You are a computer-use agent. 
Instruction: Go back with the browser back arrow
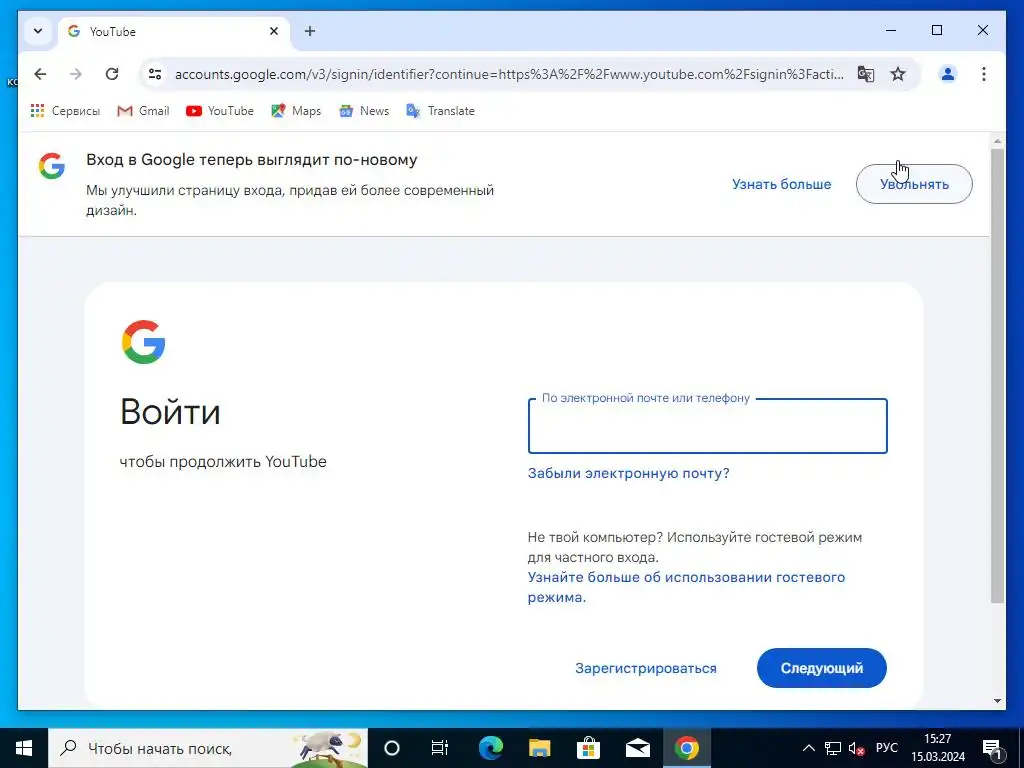[x=40, y=74]
